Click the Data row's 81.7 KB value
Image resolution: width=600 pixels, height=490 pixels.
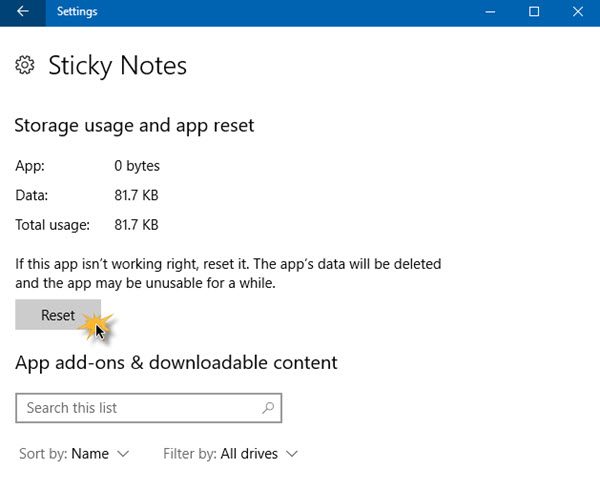click(137, 196)
